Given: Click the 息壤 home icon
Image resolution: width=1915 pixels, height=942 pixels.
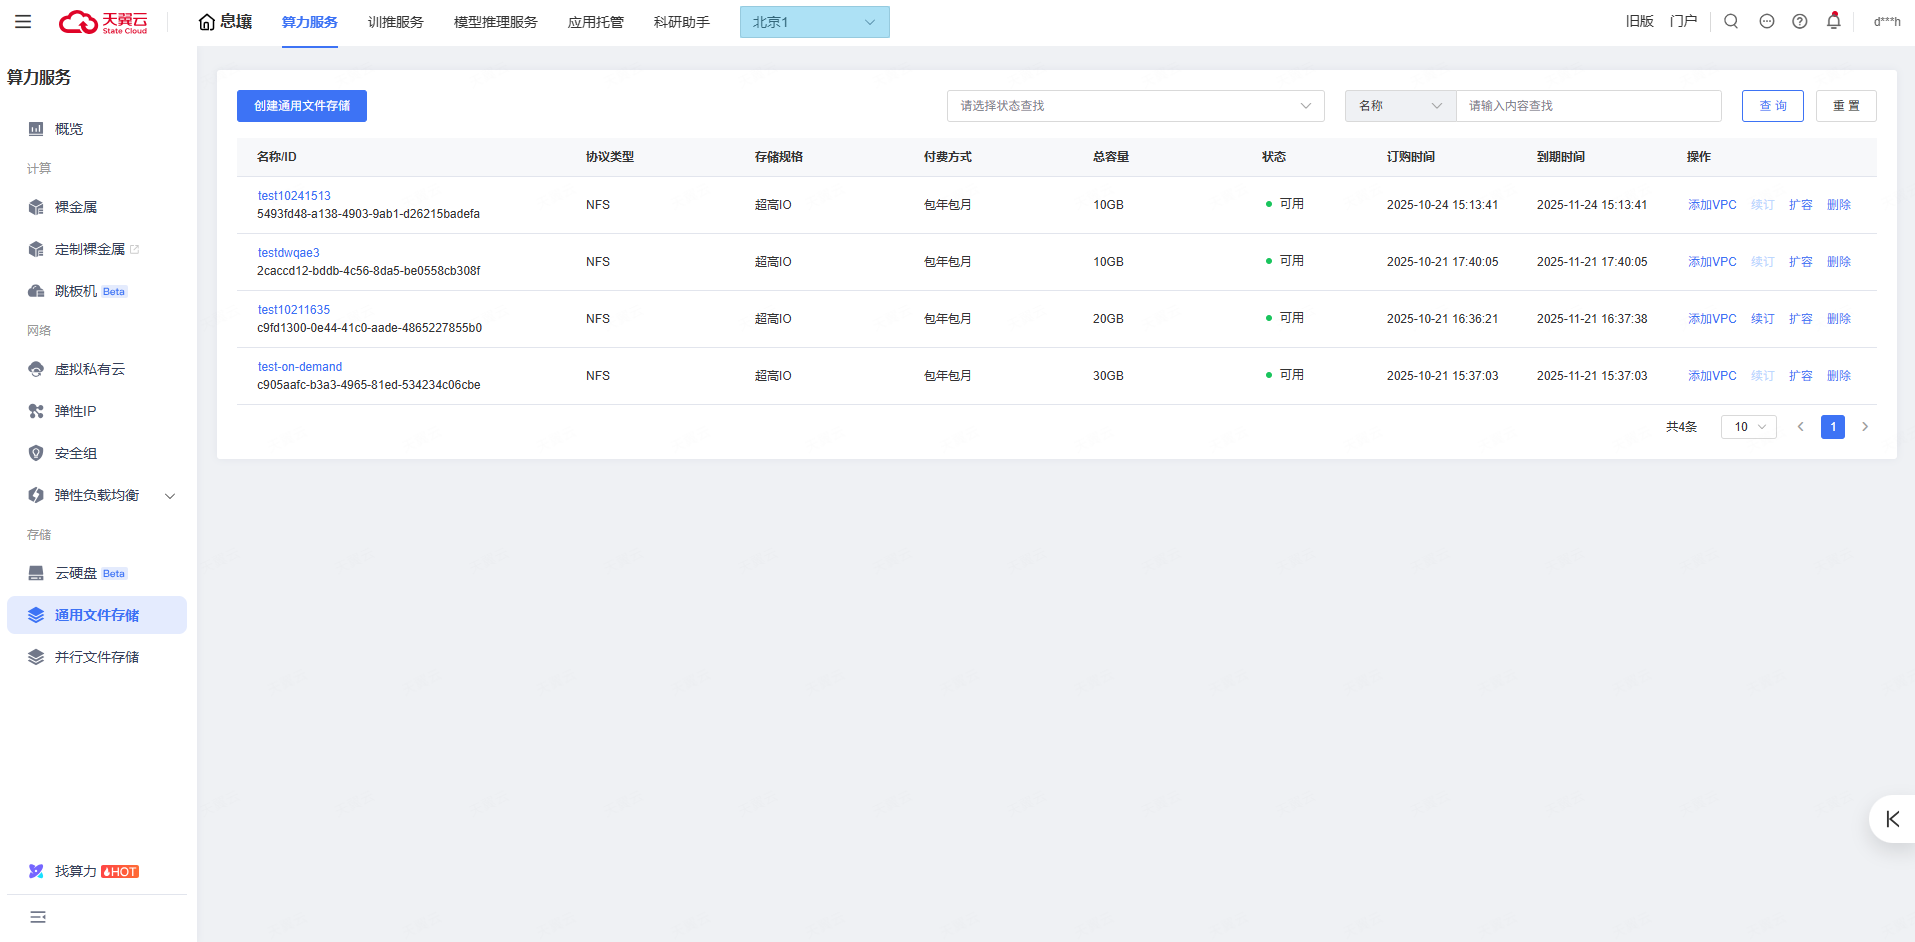Looking at the screenshot, I should (207, 22).
